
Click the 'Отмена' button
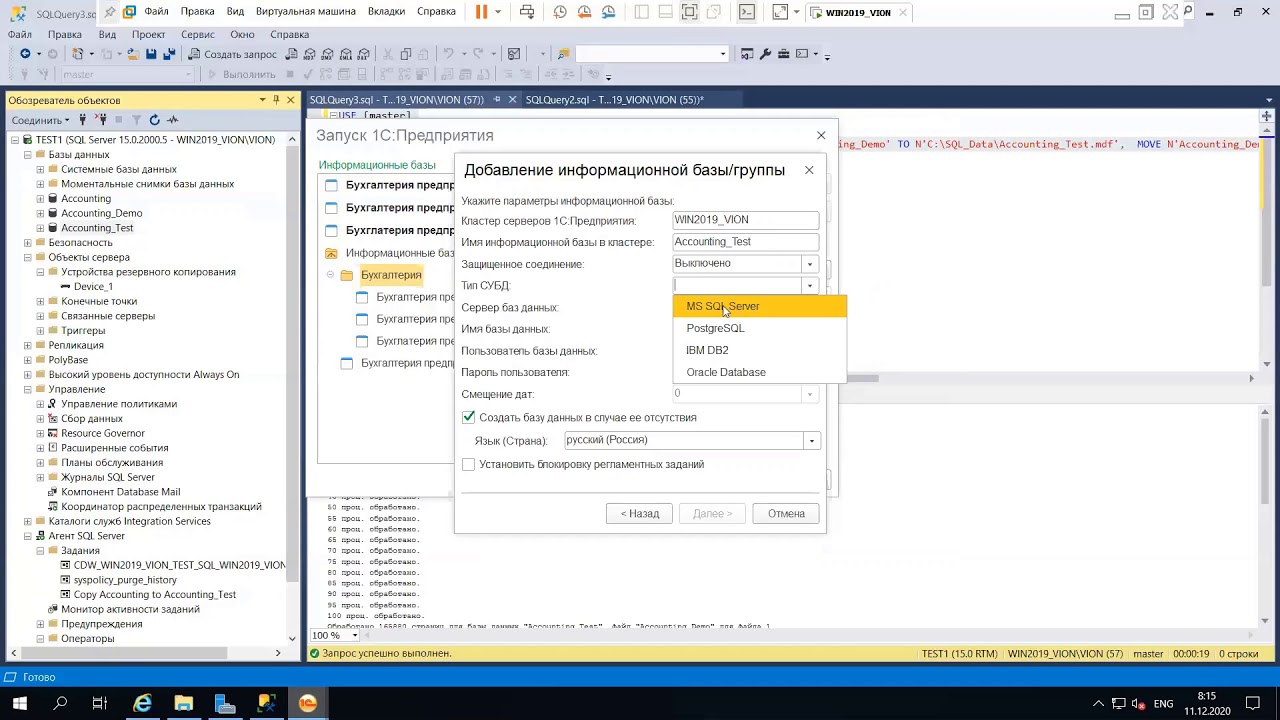pyautogui.click(x=786, y=513)
